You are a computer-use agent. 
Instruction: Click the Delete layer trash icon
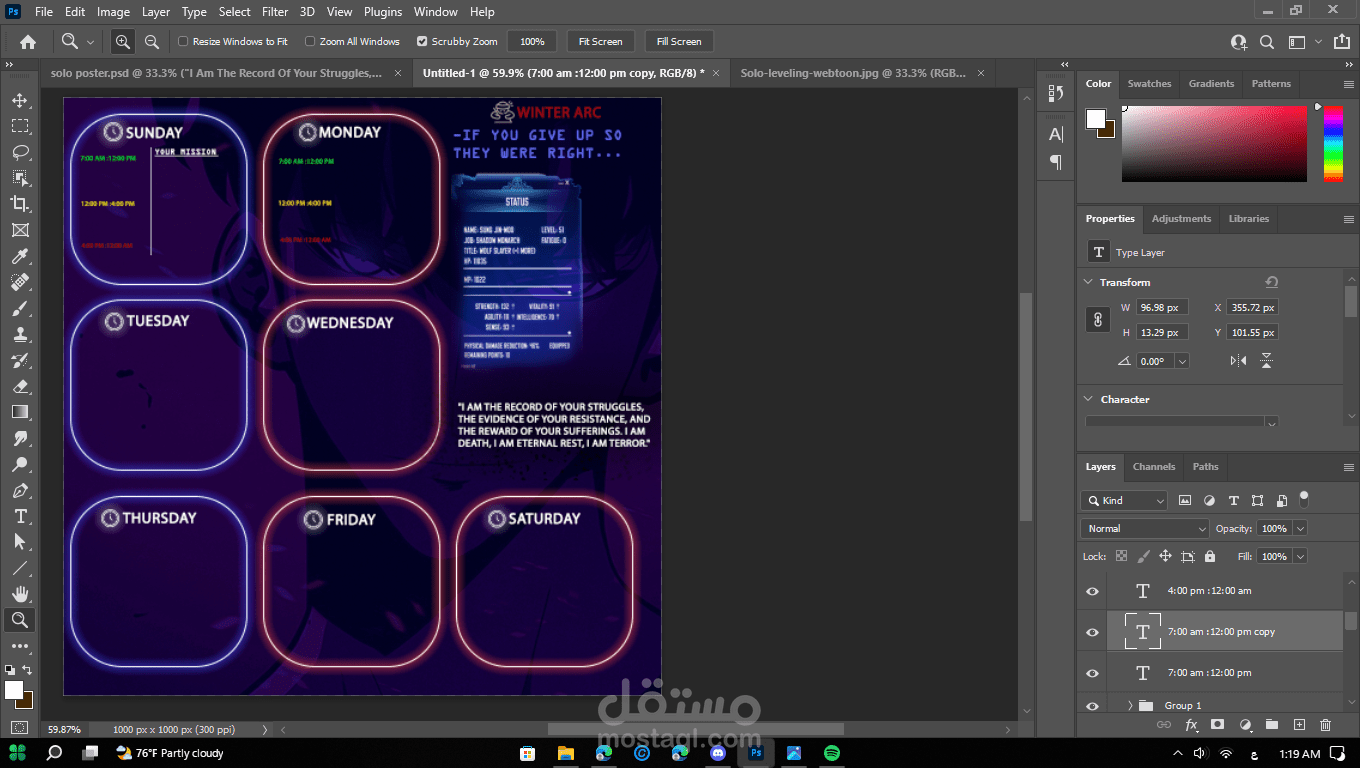1326,725
